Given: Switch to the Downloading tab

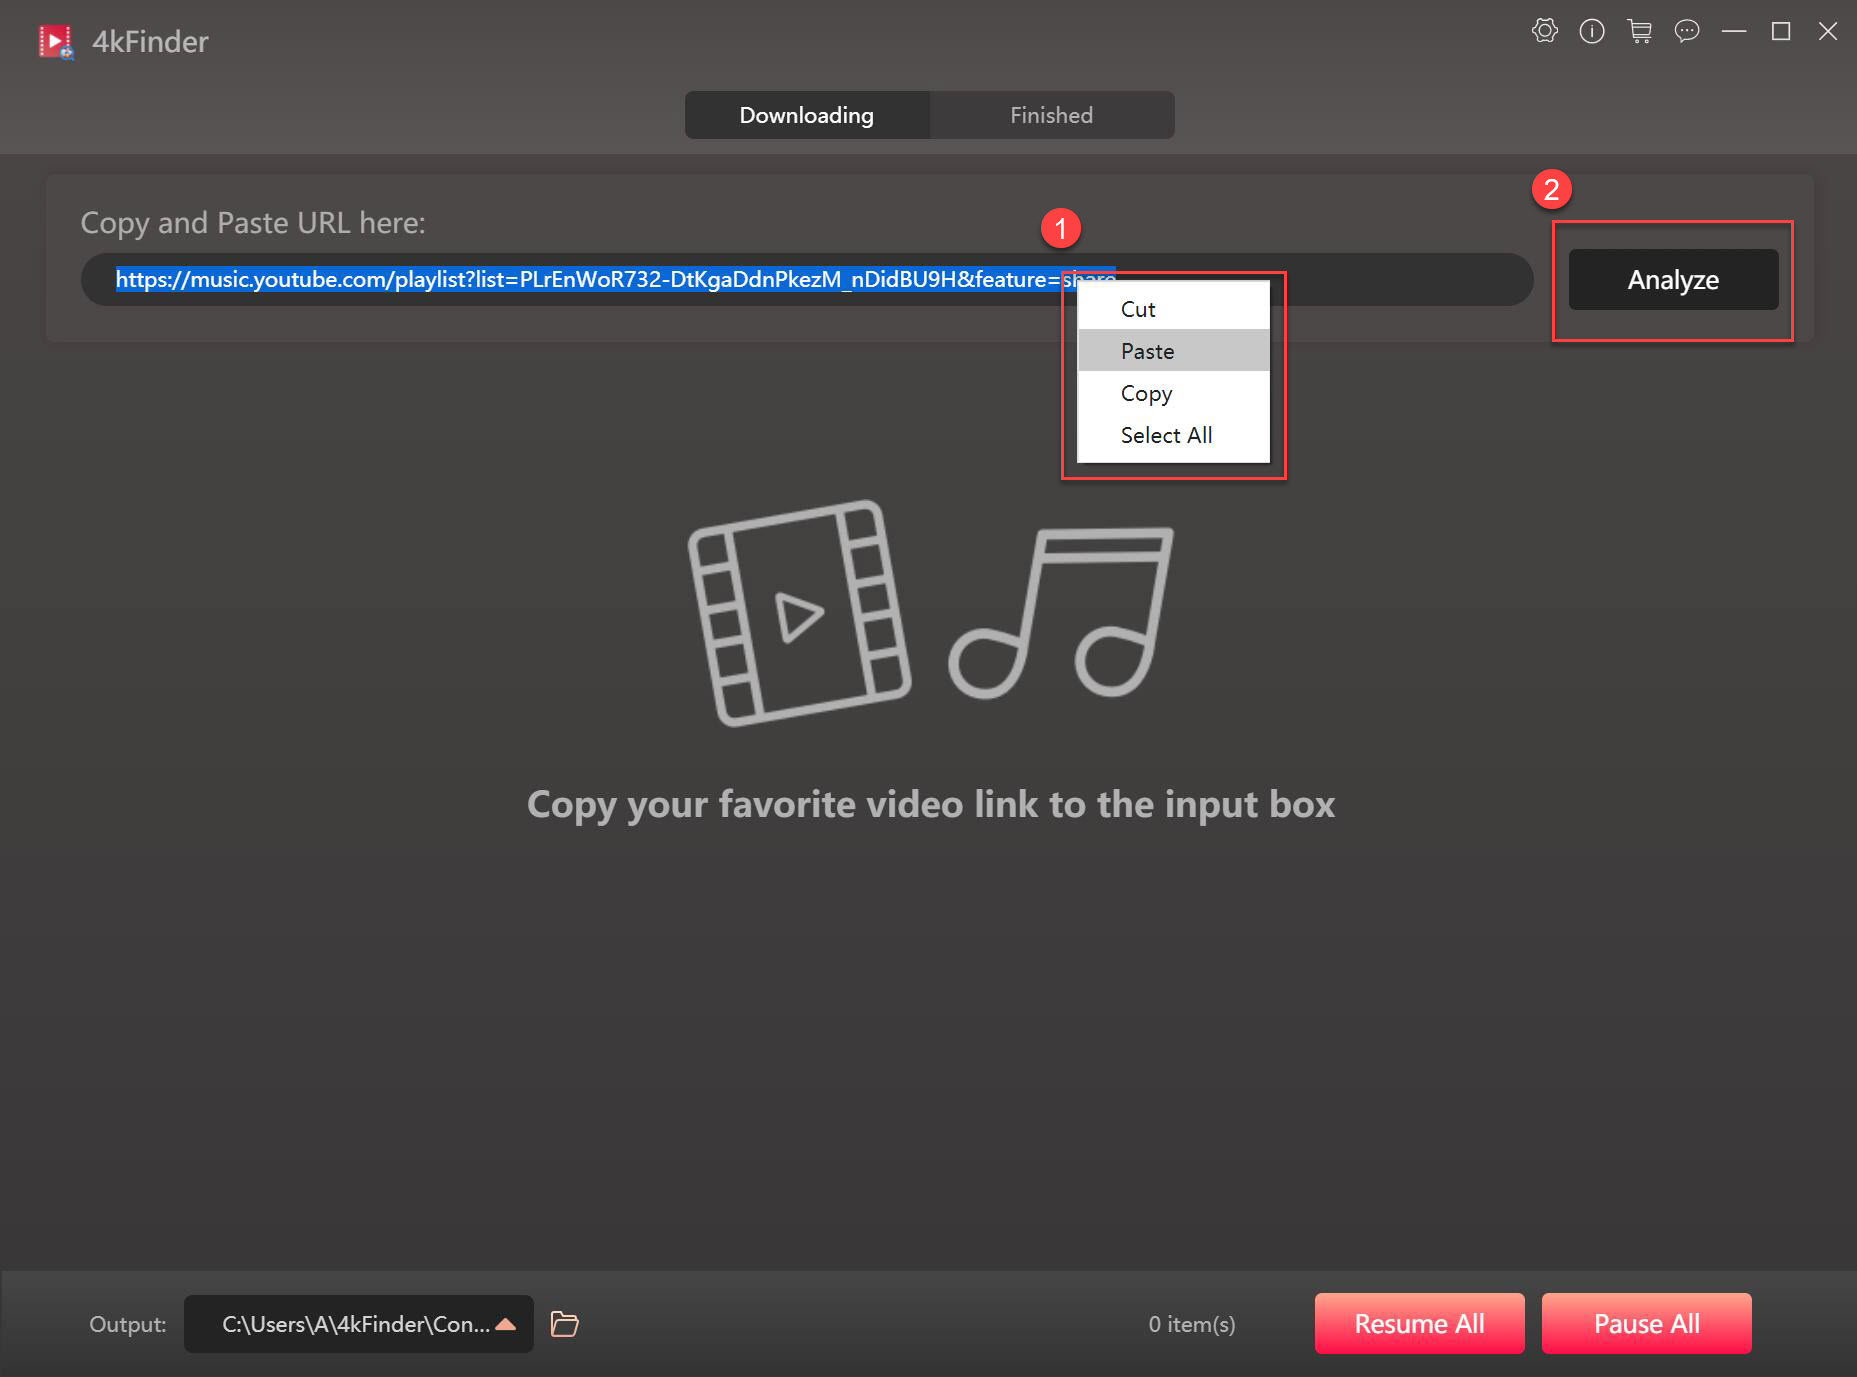Looking at the screenshot, I should tap(806, 114).
